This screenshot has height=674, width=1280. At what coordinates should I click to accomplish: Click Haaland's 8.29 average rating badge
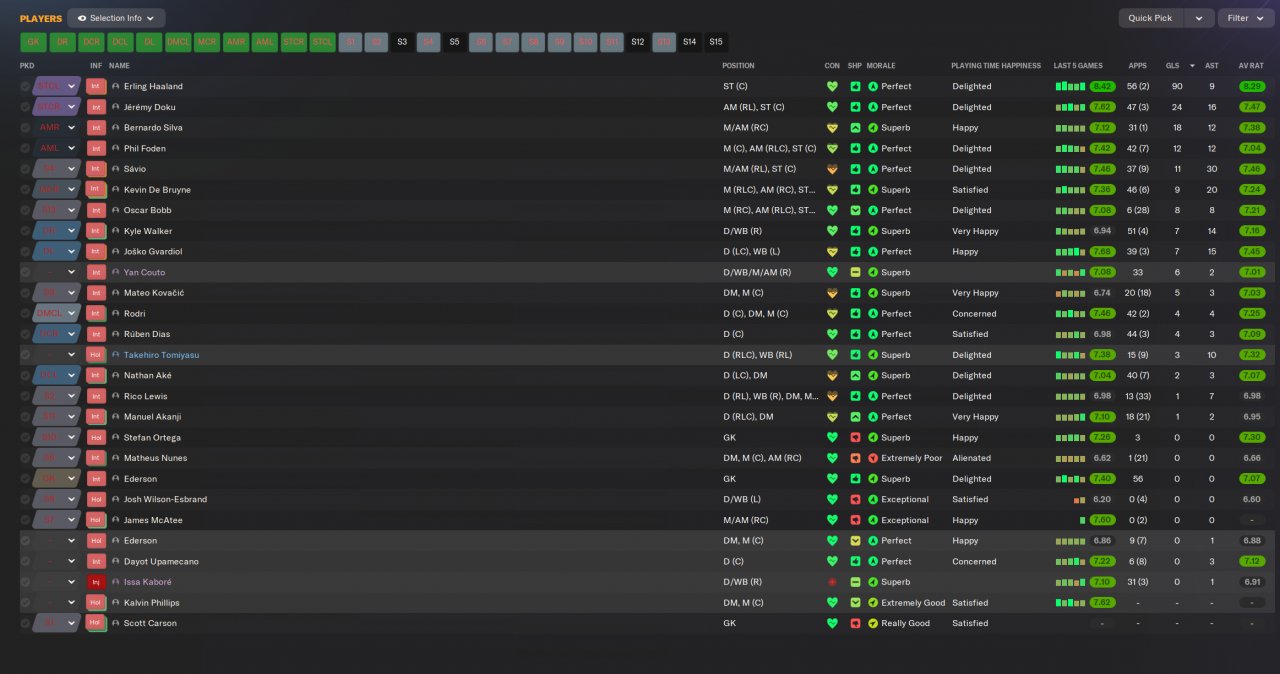point(1251,86)
